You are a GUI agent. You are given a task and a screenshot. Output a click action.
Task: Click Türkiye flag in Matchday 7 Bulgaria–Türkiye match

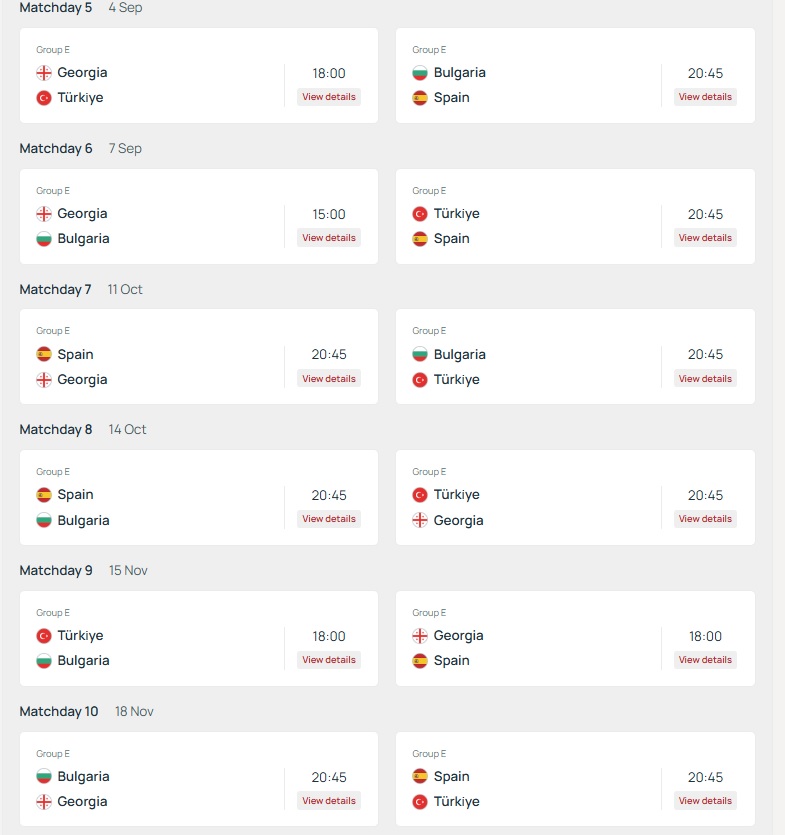(420, 380)
